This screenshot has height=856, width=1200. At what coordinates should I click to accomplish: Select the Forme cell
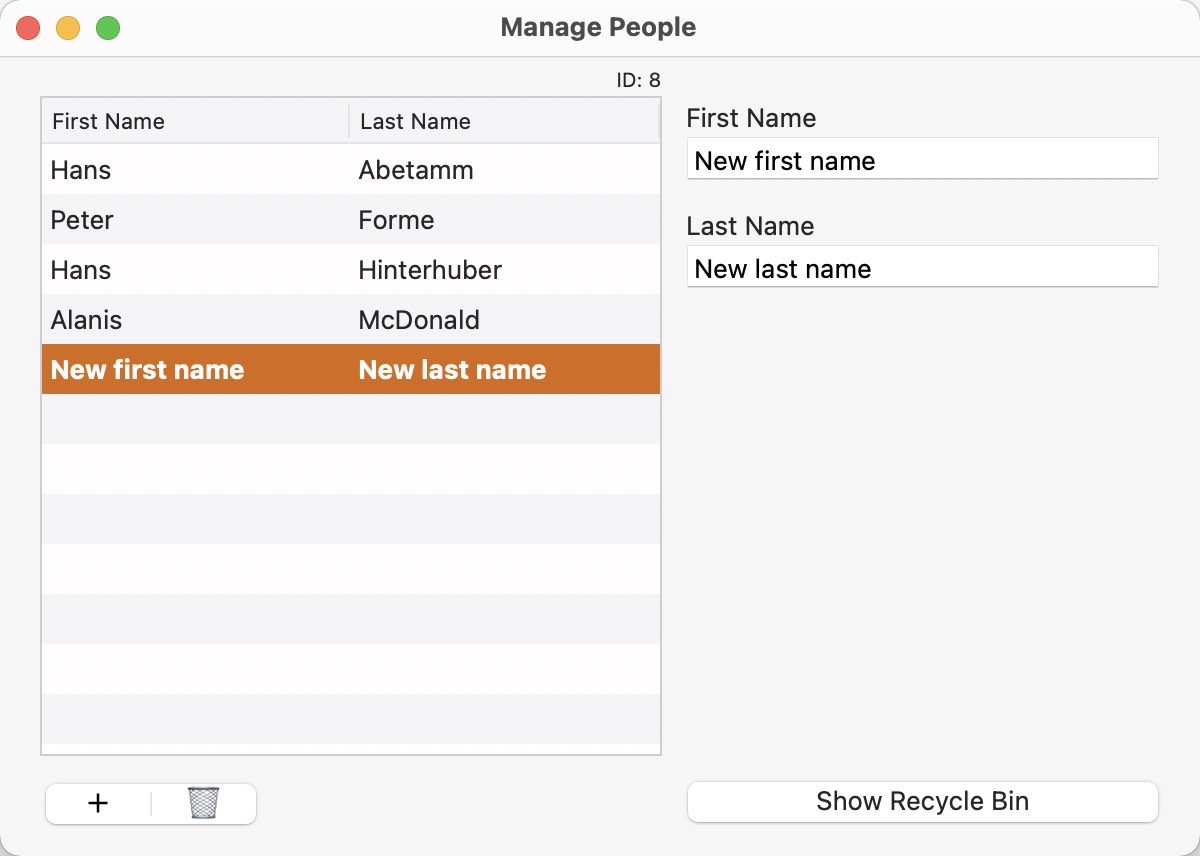point(504,220)
